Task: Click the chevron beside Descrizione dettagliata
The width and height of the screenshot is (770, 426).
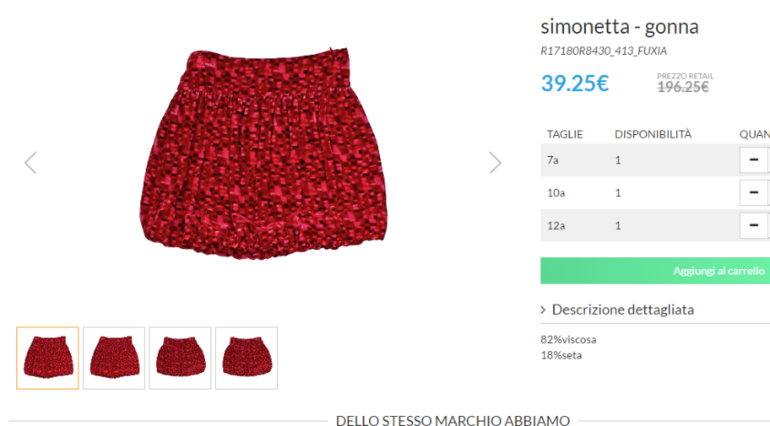Action: point(543,310)
